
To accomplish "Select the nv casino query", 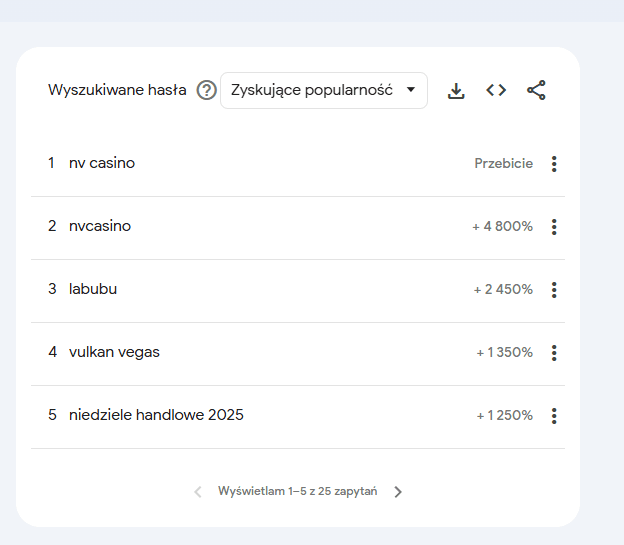I will click(x=102, y=163).
